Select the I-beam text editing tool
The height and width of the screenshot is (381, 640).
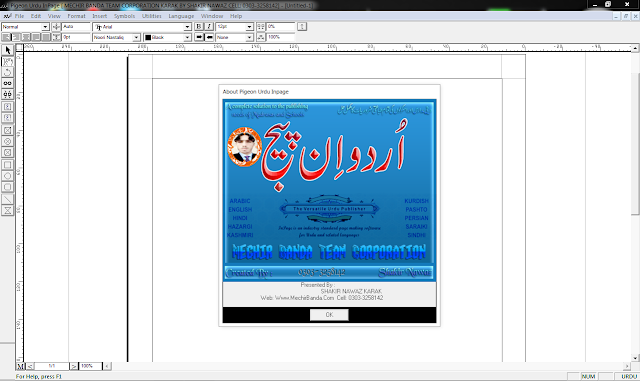tap(7, 61)
